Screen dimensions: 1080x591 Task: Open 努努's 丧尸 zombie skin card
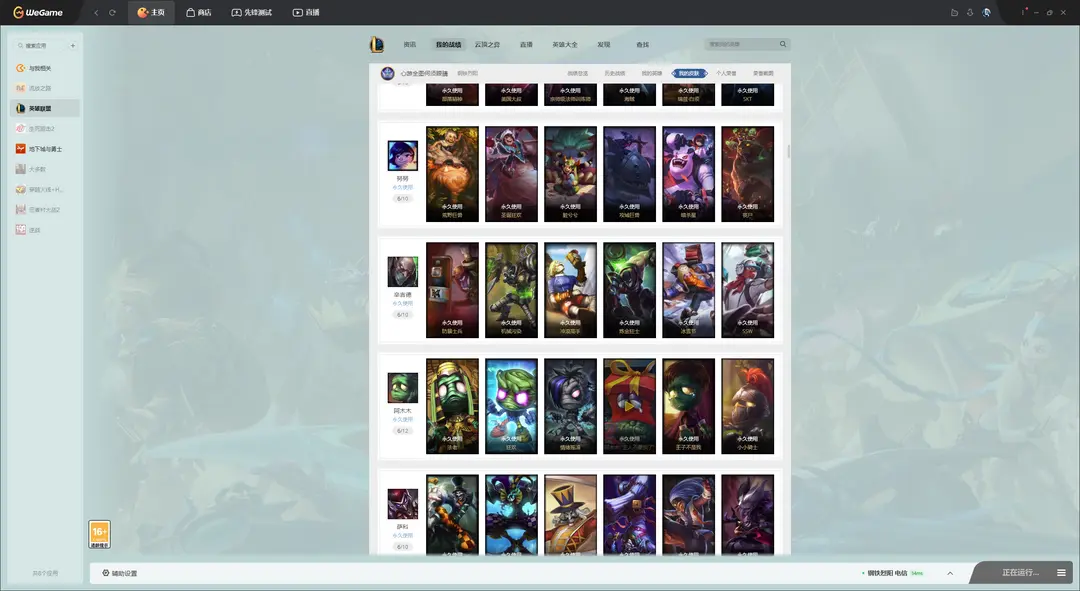pyautogui.click(x=747, y=174)
